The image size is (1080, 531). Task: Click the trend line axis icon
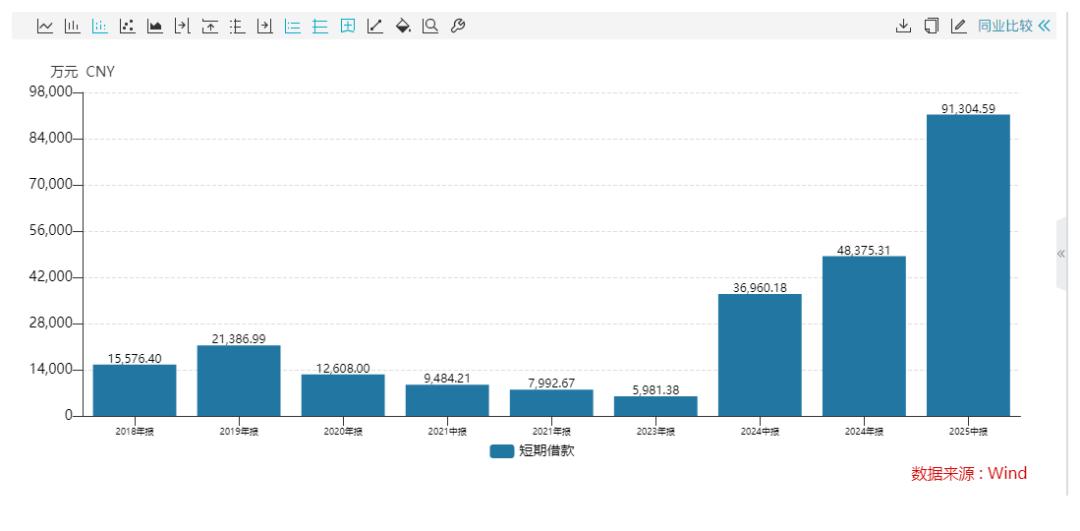tap(375, 25)
